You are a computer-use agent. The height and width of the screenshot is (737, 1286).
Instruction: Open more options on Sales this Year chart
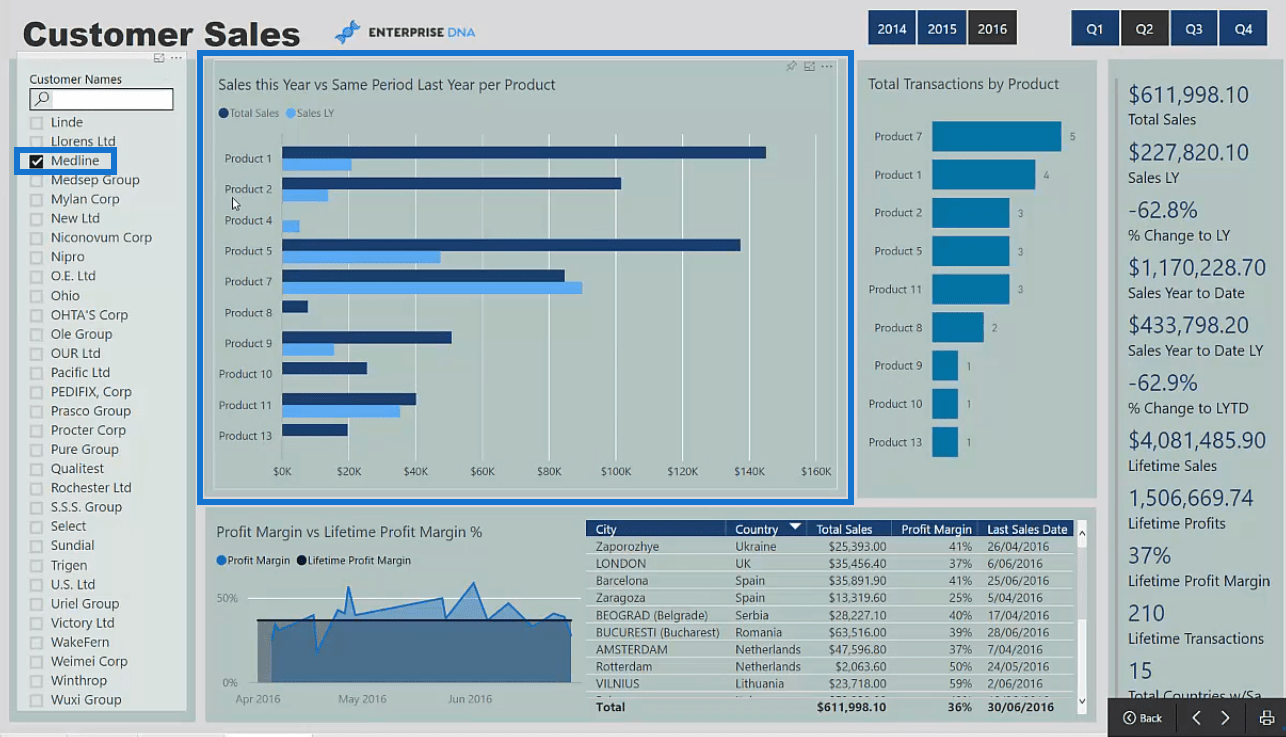click(x=826, y=67)
